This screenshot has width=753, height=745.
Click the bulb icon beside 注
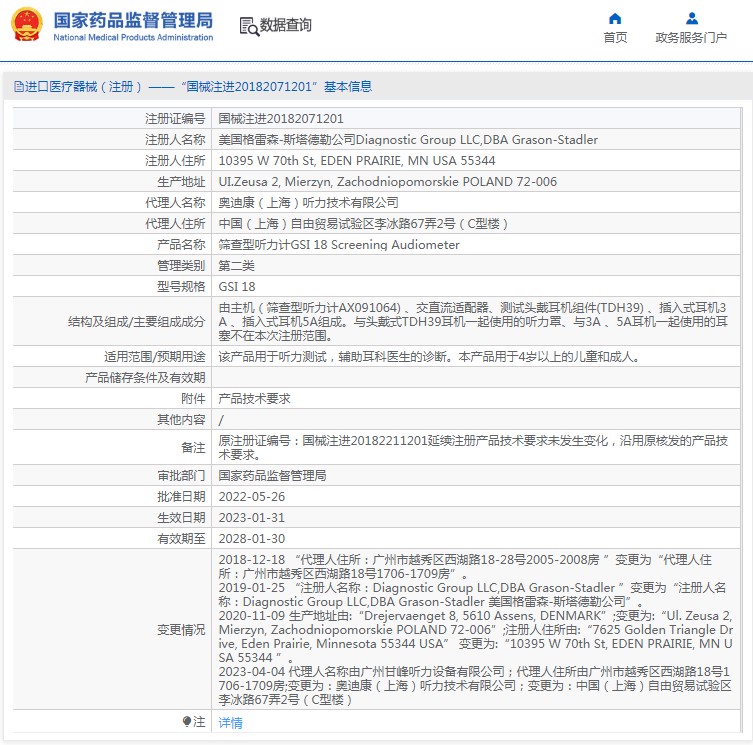click(186, 722)
